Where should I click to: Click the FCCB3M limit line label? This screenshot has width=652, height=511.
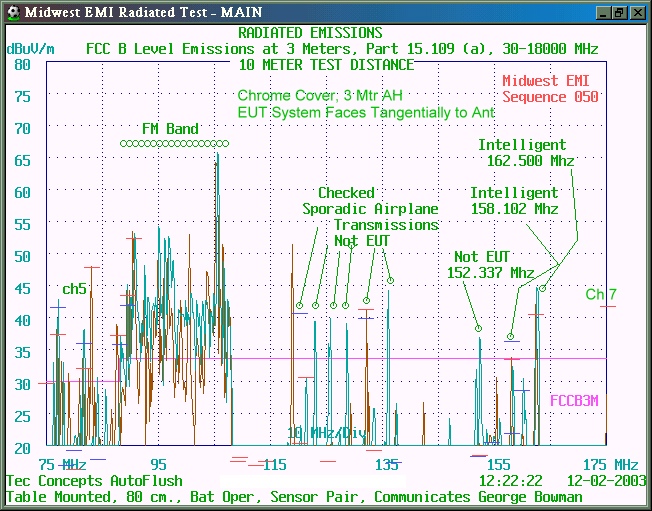(573, 400)
